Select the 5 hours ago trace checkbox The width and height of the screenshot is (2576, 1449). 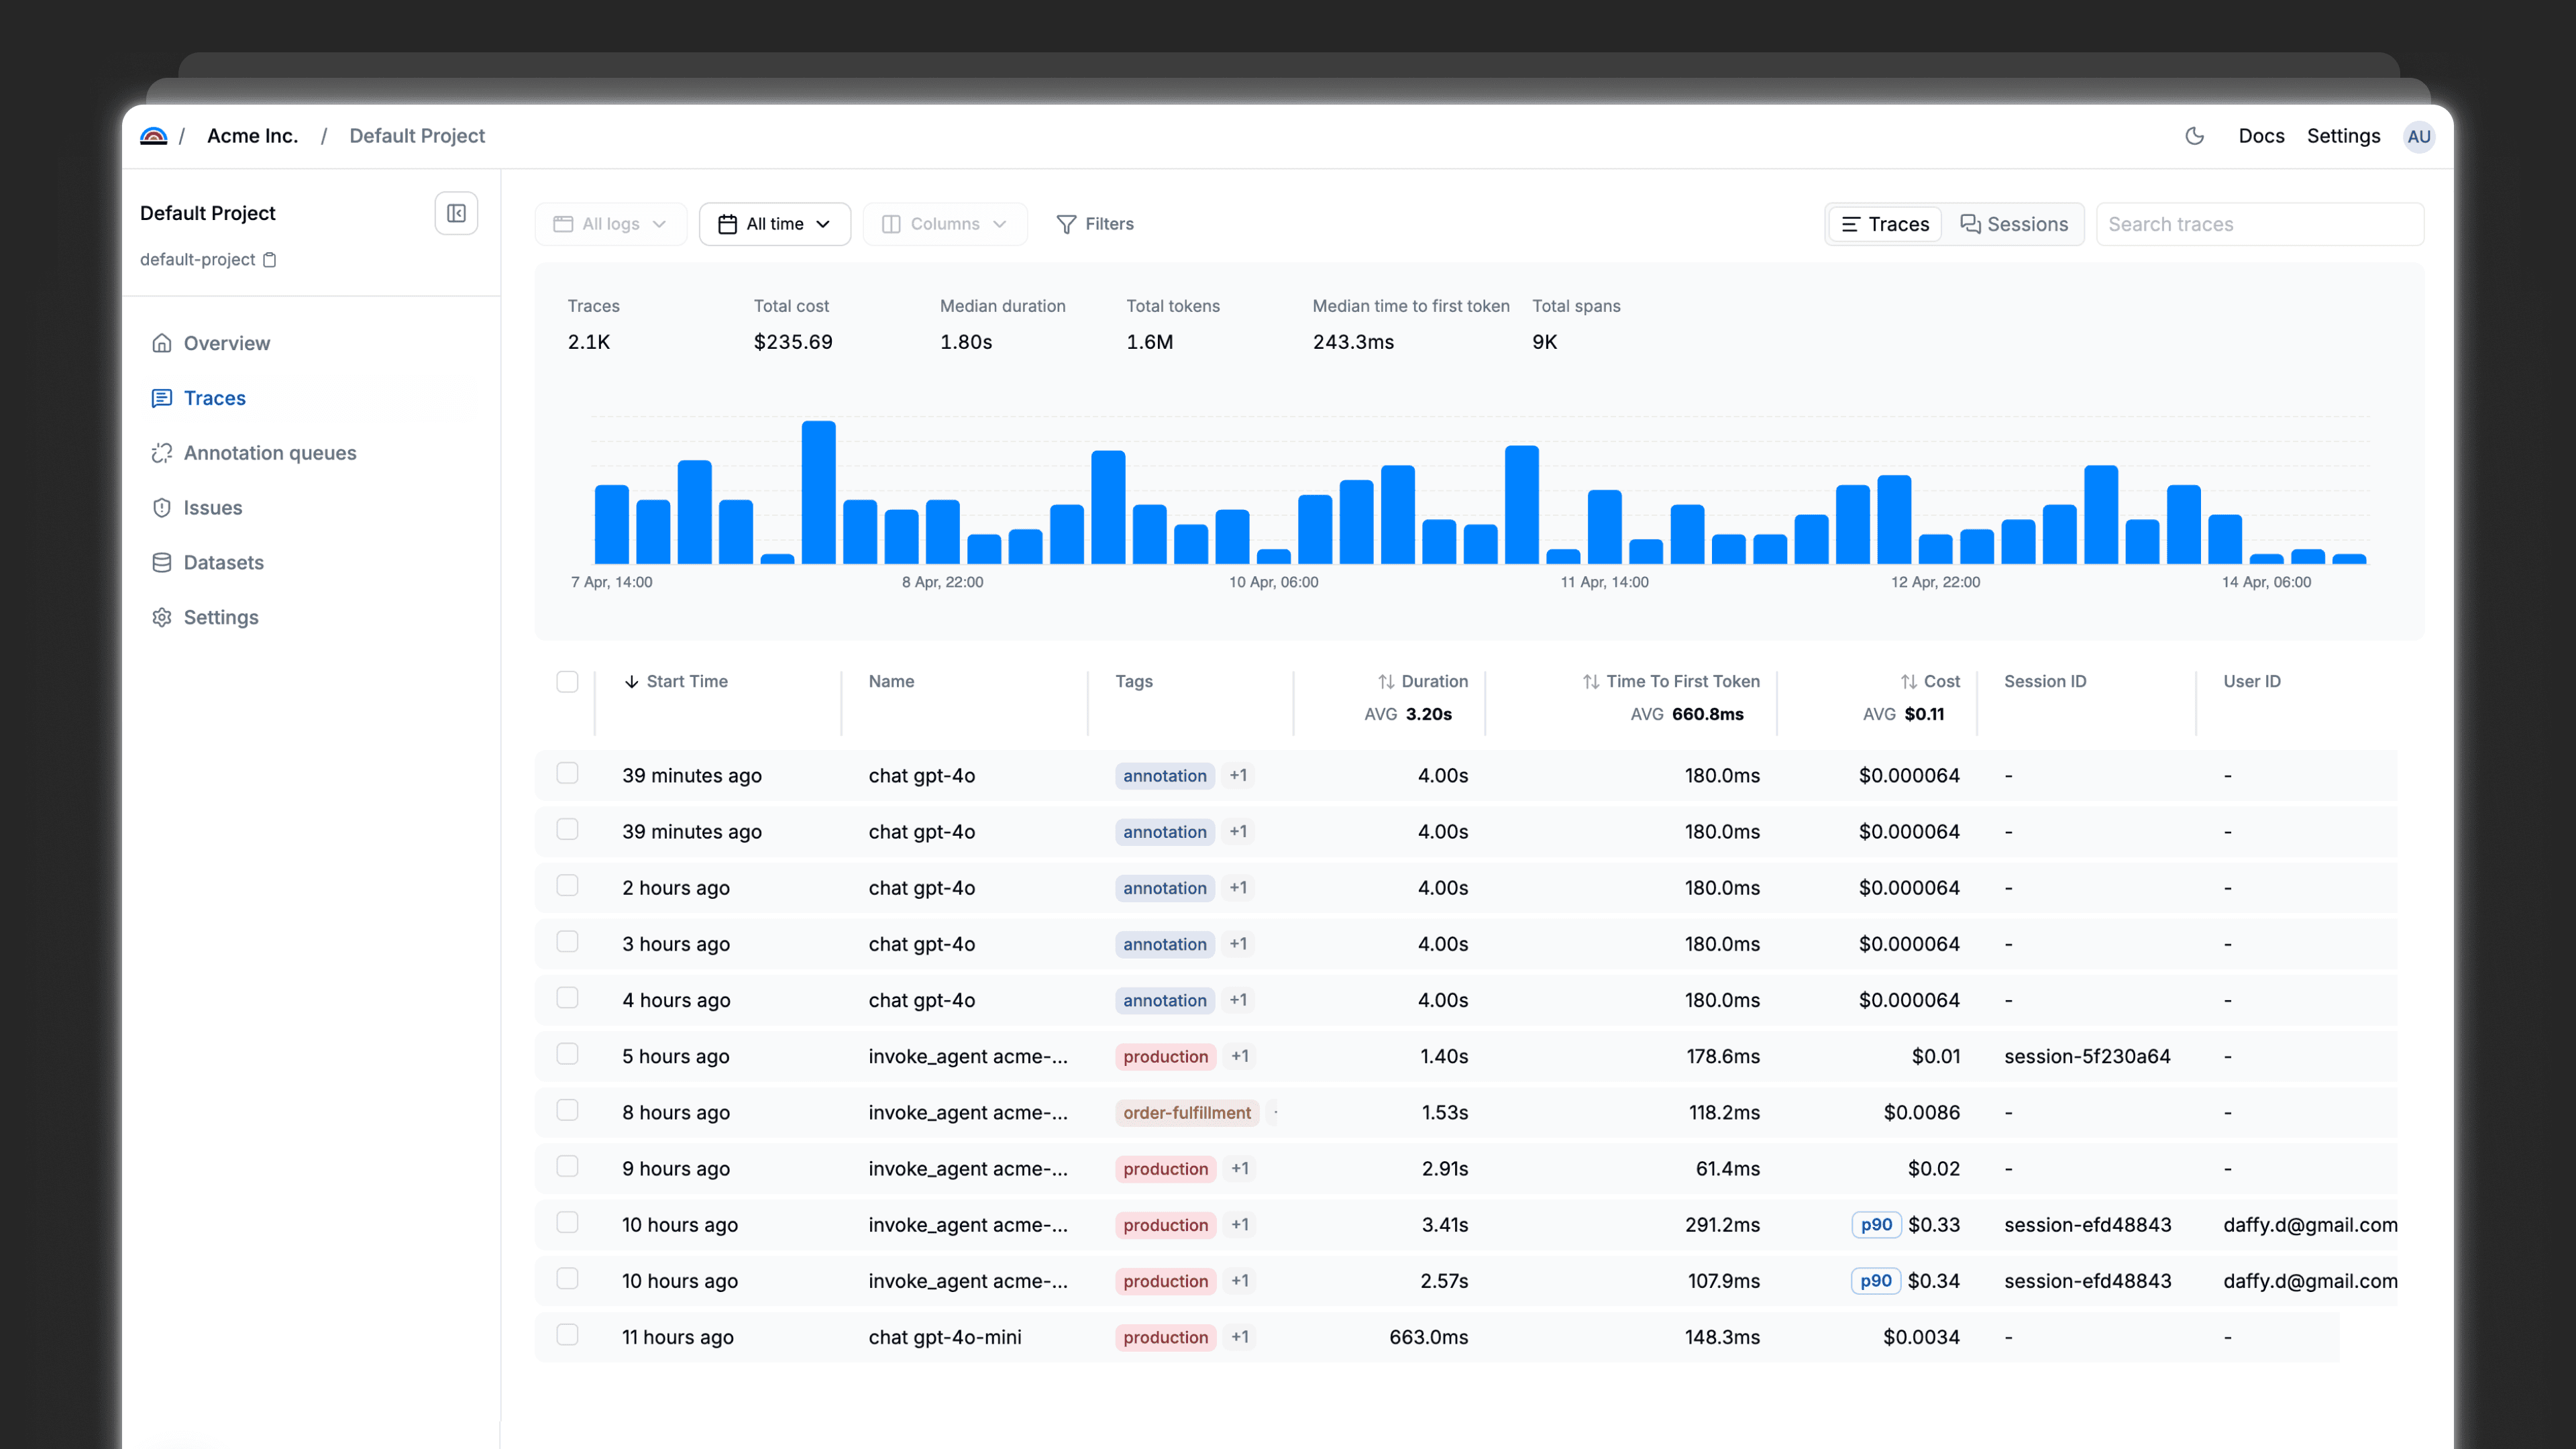[x=567, y=1054]
